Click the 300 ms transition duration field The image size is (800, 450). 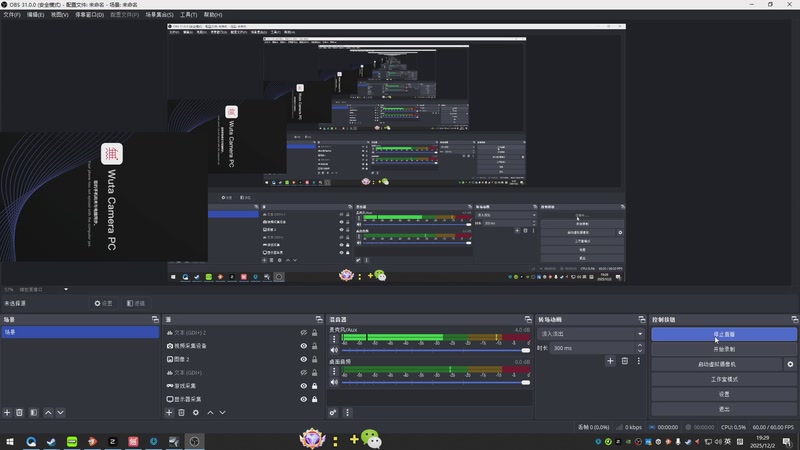593,348
